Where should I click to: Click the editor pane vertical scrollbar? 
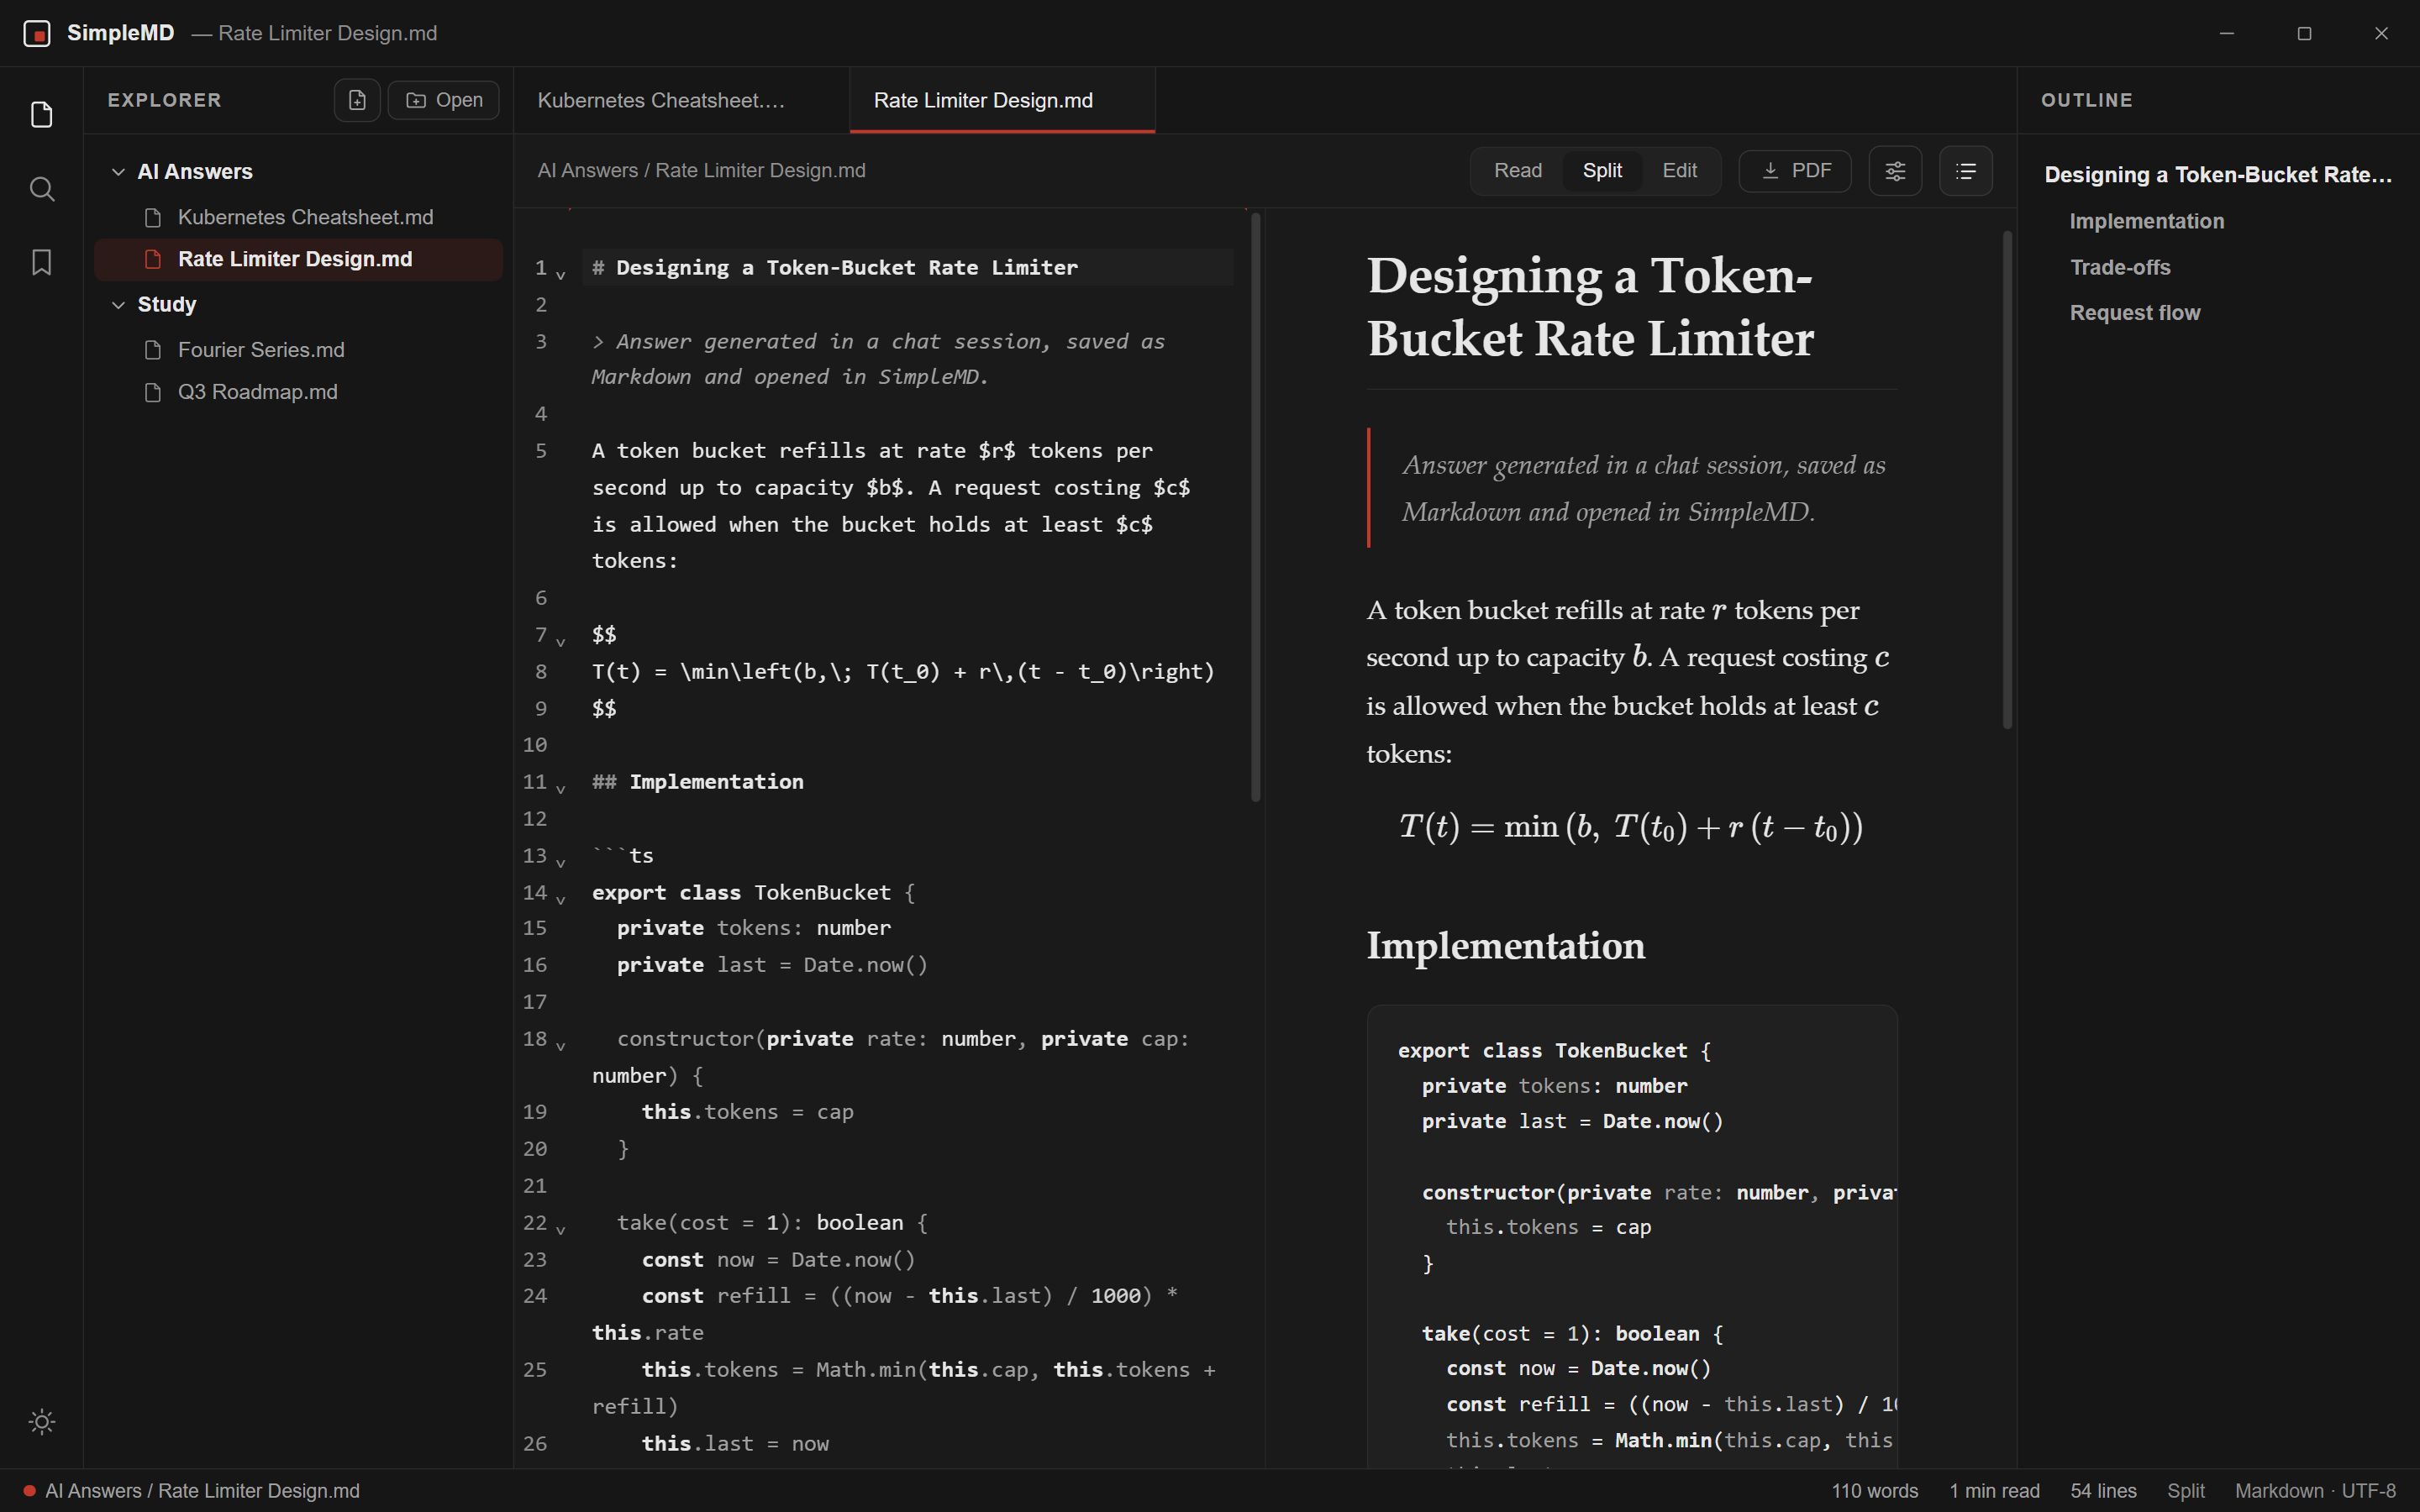coord(1255,507)
